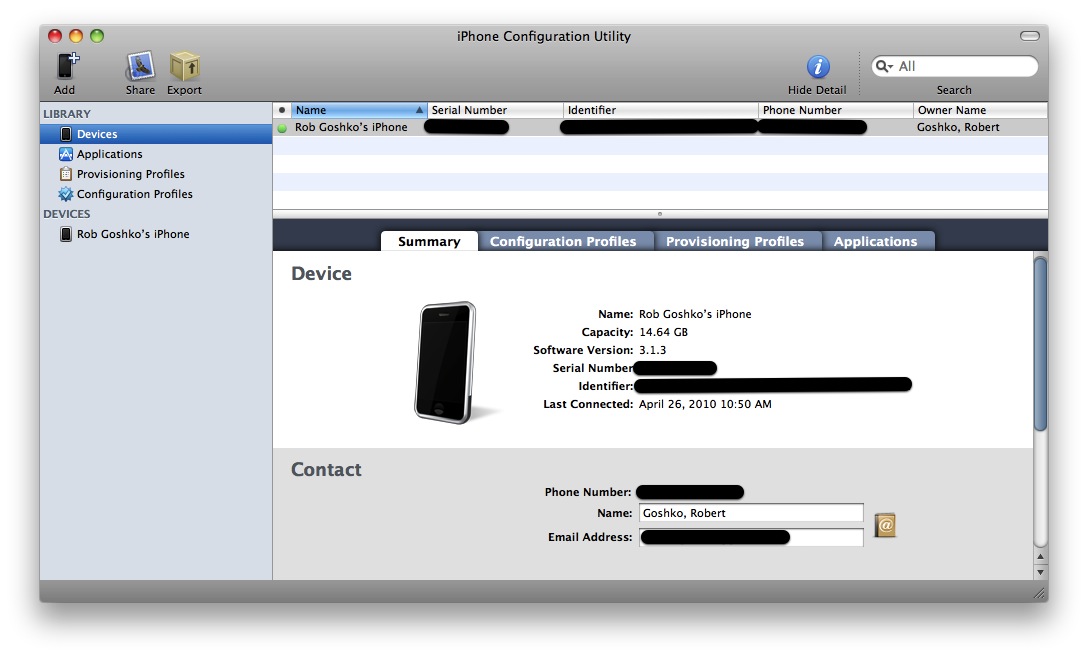Click the toolbar toggle pill button
Image resolution: width=1088 pixels, height=657 pixels.
point(1030,36)
